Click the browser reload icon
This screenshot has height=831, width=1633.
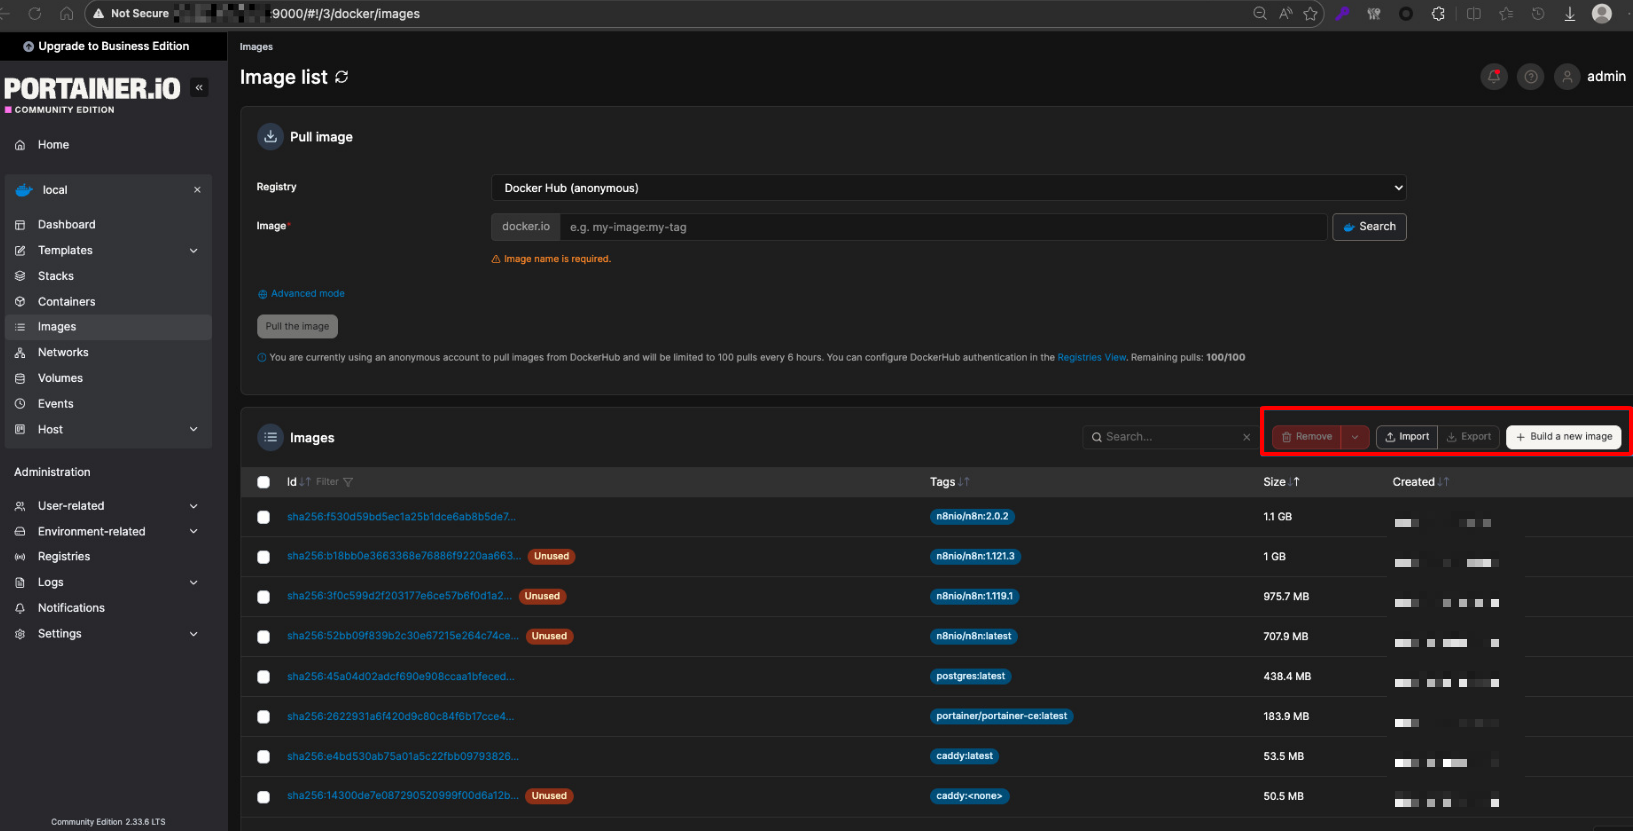pyautogui.click(x=35, y=14)
